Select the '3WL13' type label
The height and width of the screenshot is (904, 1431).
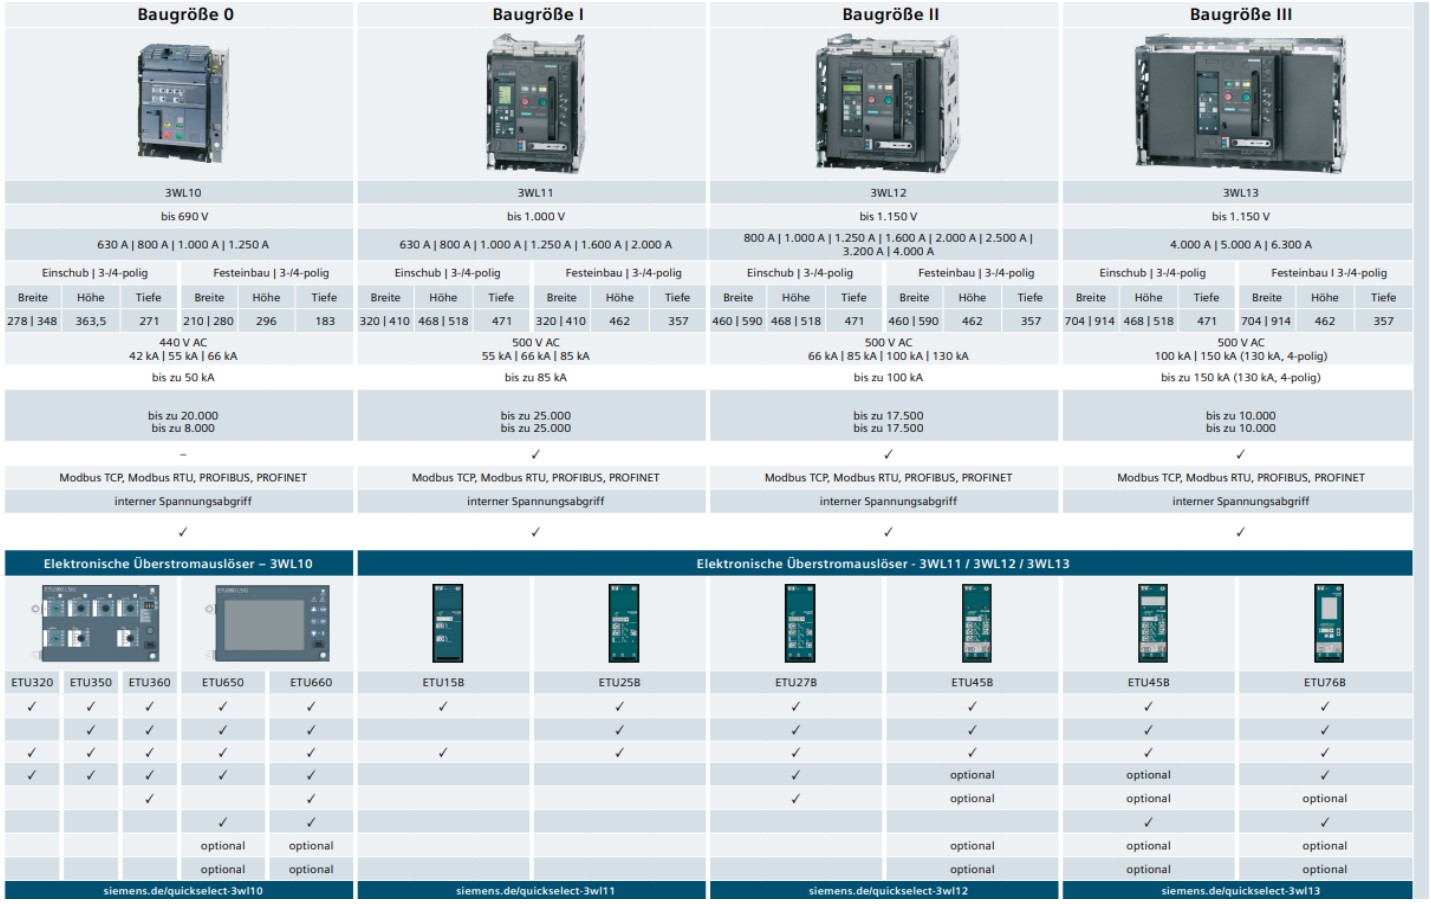(1240, 193)
